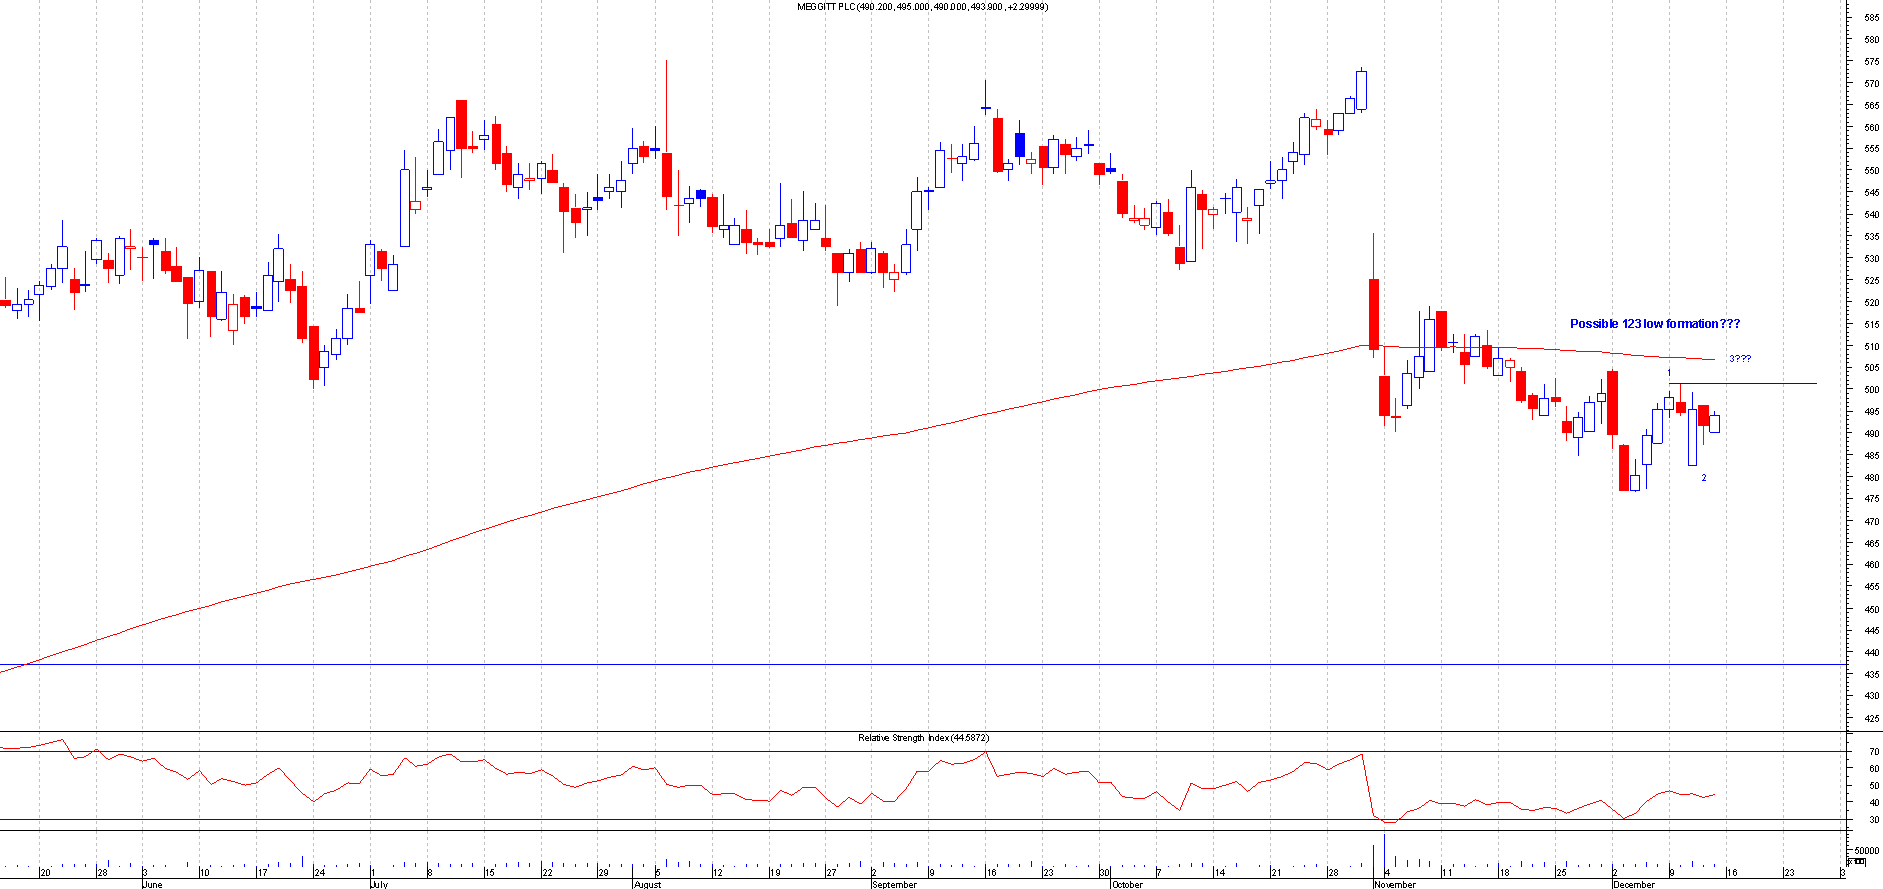
Task: Click the July label on the date axis
Action: (378, 885)
